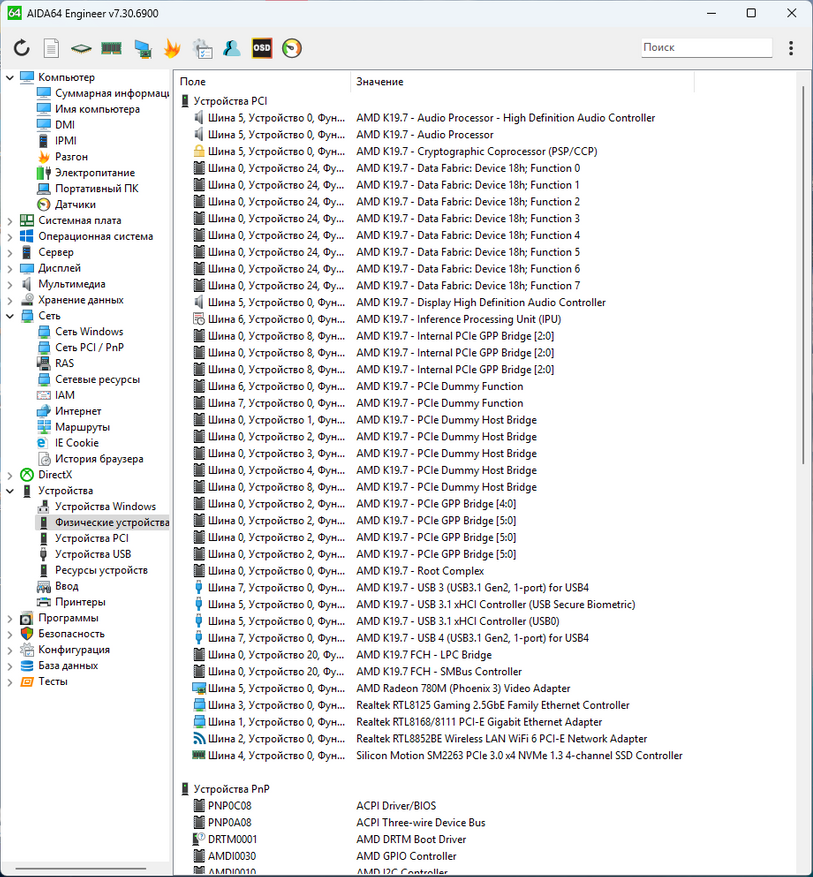Expand the Storage tree node
Screen dimensions: 813x877
click(10, 300)
